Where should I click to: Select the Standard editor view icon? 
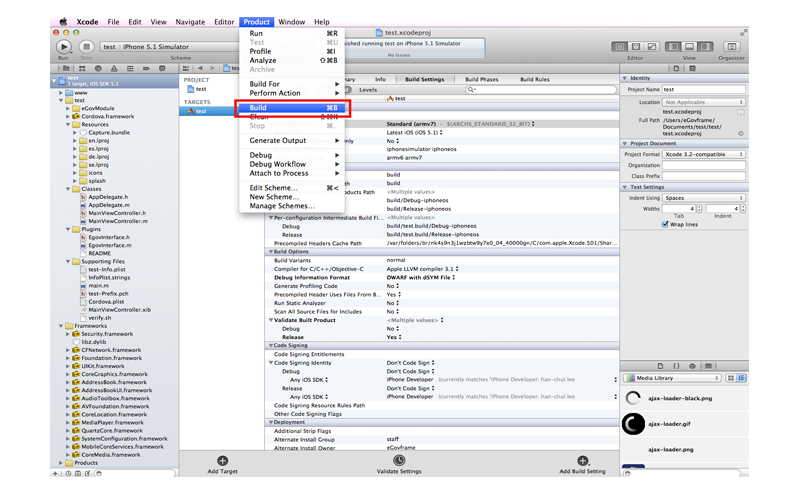[x=620, y=46]
